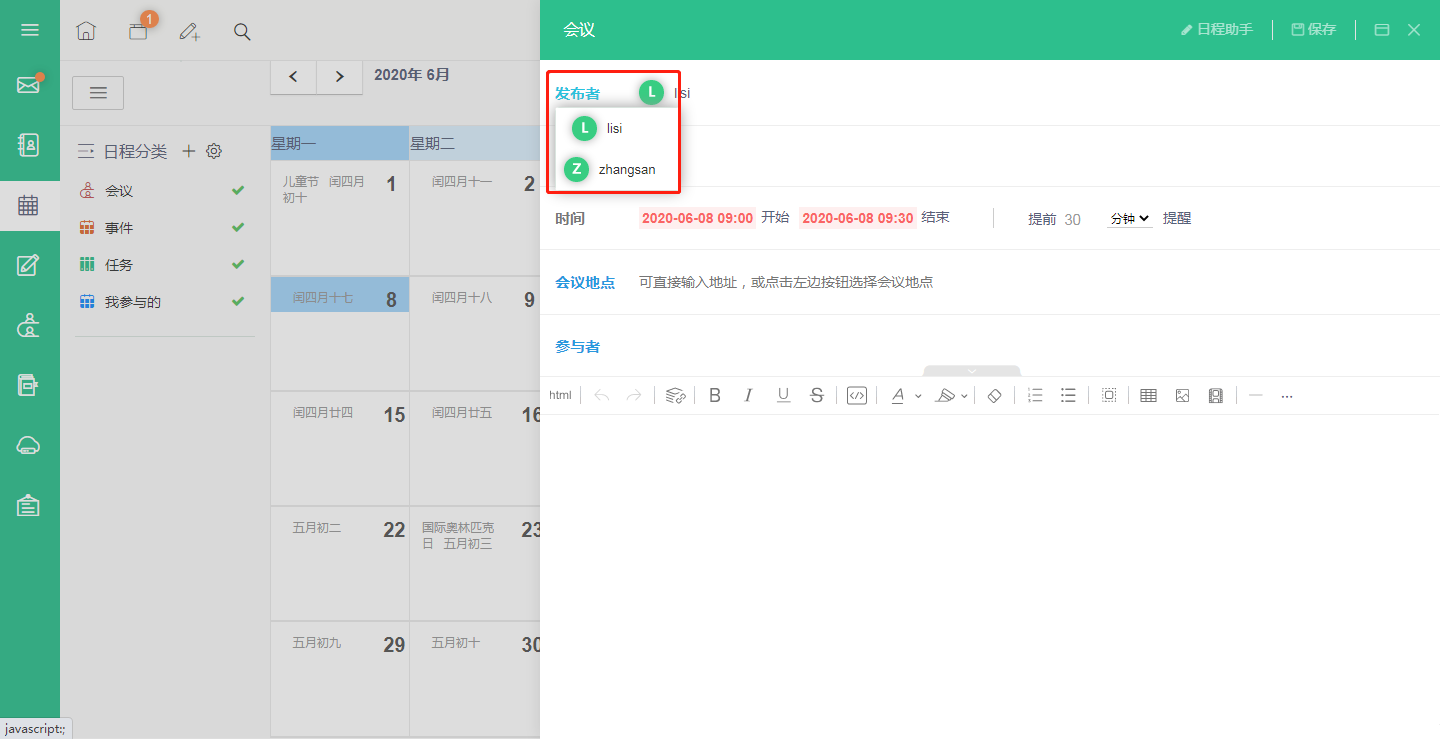Click the eraser clear-format icon

[x=994, y=396]
